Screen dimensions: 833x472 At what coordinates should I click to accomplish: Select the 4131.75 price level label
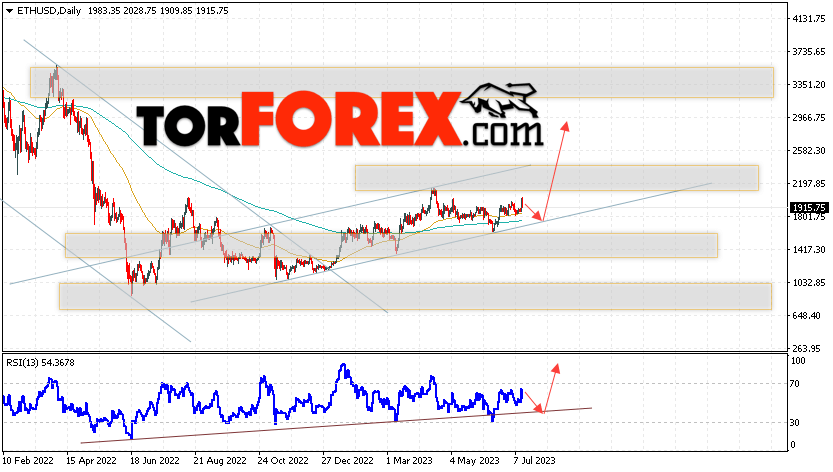[809, 19]
